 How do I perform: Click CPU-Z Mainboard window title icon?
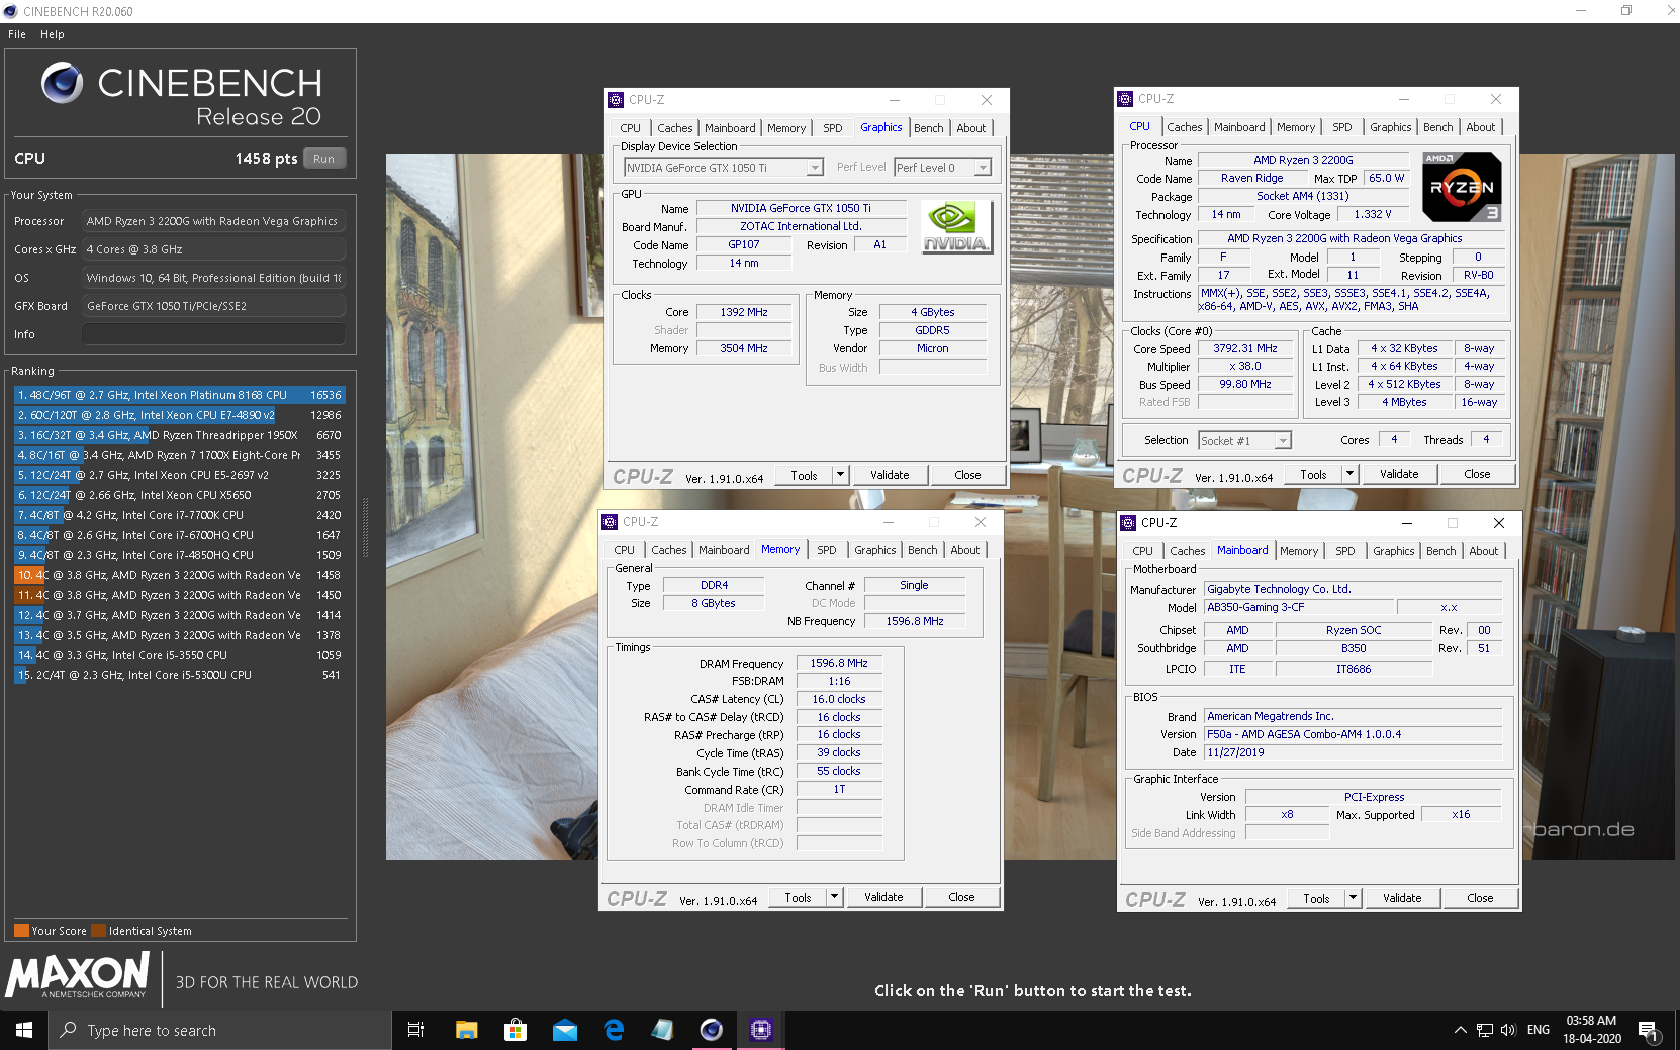click(x=1128, y=523)
